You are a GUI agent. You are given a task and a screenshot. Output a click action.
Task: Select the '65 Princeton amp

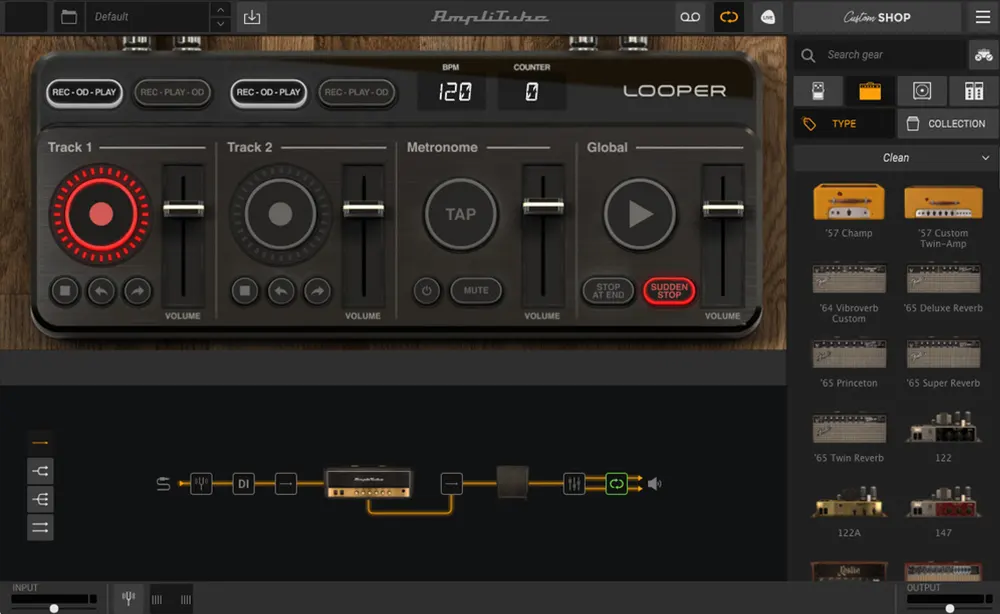coord(849,353)
